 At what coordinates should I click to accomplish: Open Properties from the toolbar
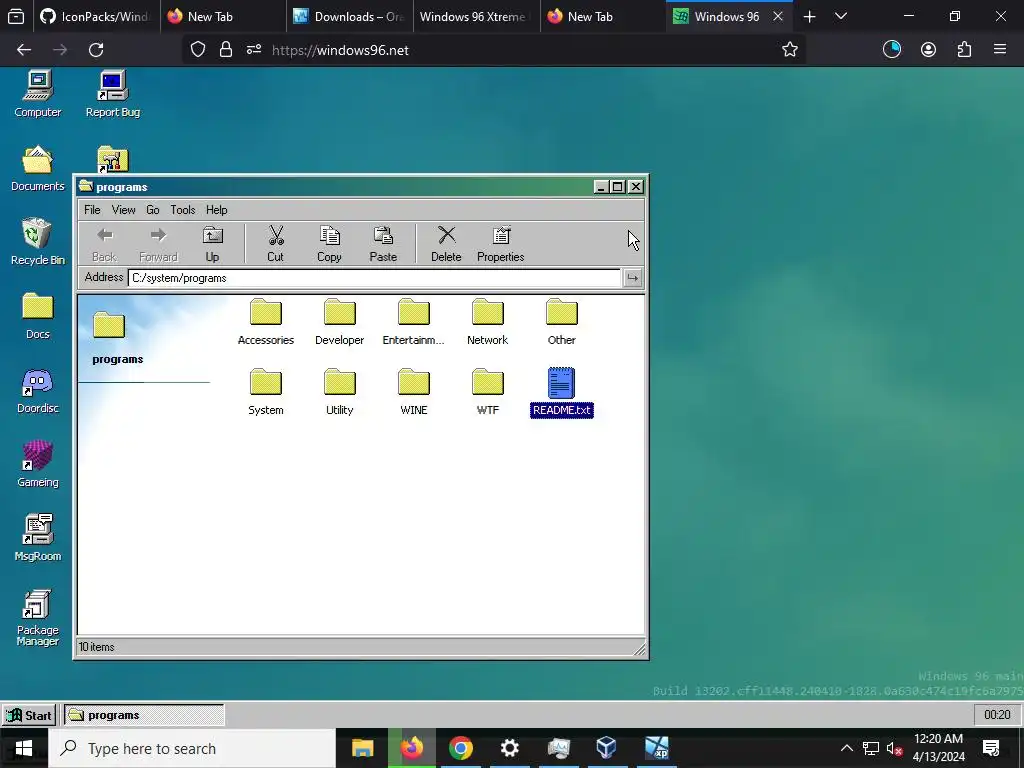click(x=500, y=244)
